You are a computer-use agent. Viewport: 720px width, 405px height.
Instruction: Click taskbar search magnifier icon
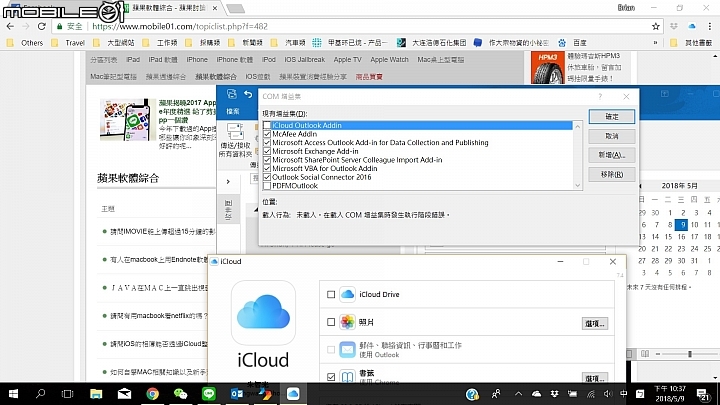pos(41,394)
